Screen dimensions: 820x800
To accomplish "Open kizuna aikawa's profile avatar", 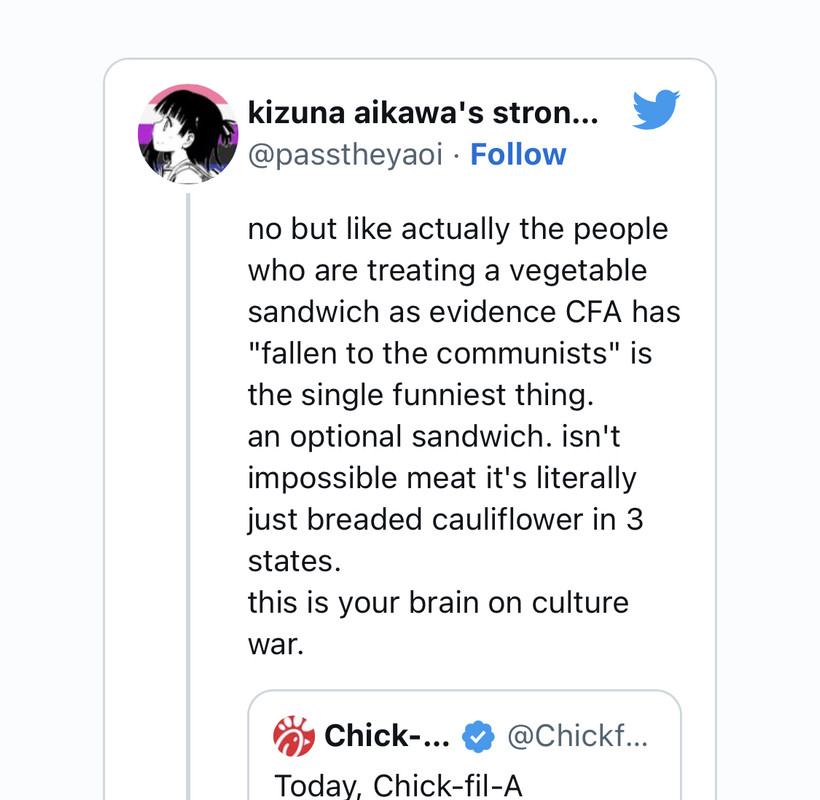I will coord(187,134).
